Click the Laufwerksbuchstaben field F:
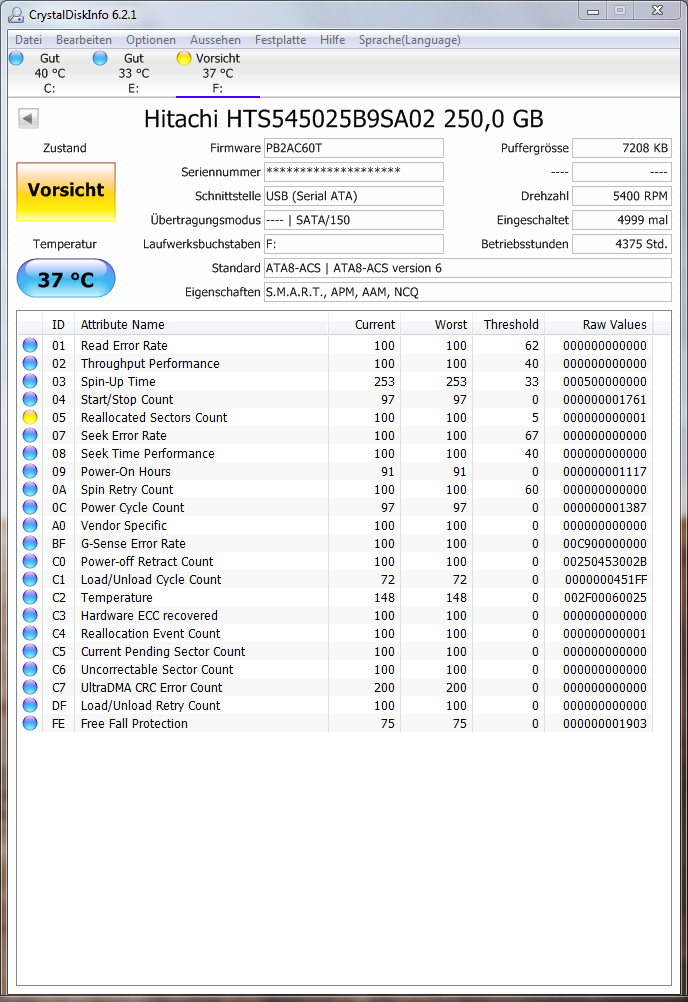This screenshot has width=688, height=1002. 354,244
